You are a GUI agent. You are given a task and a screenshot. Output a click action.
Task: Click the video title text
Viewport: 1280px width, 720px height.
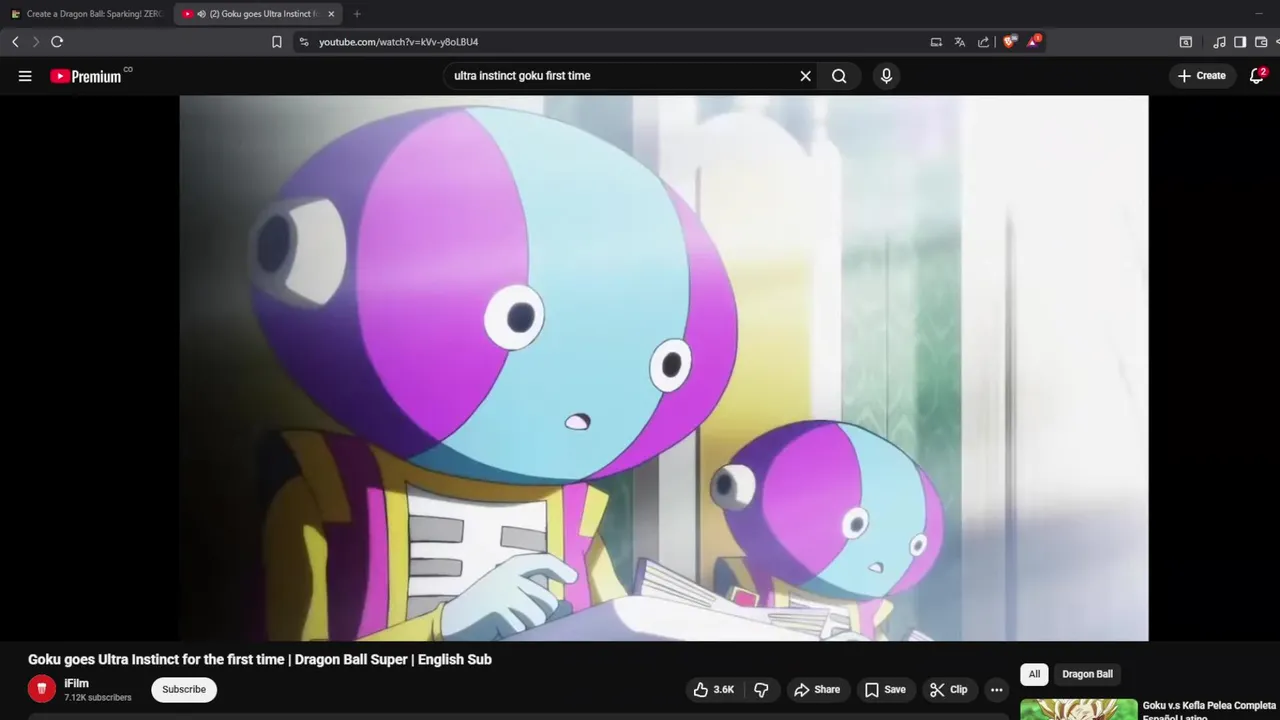260,660
